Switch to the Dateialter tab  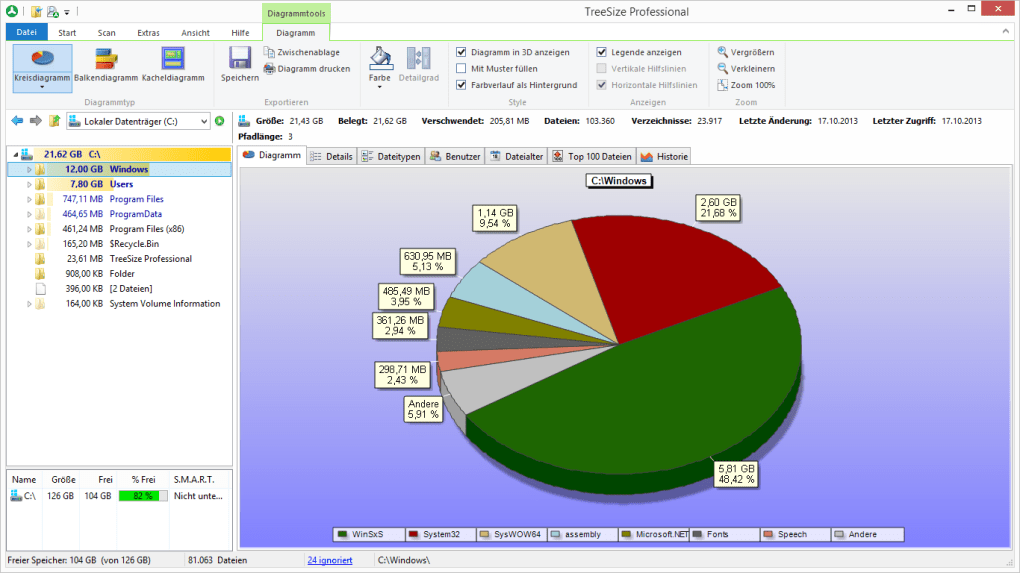pyautogui.click(x=517, y=156)
